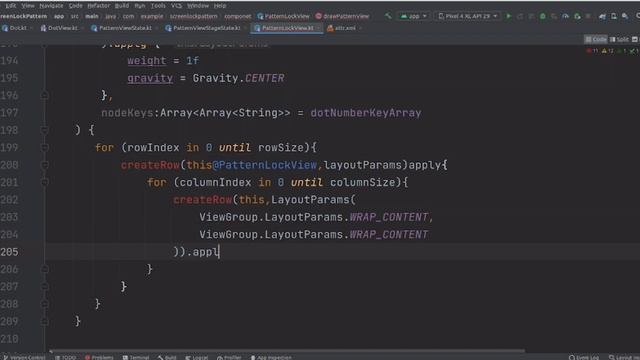640x360 pixels.
Task: Collapse fold marker at line 201
Action: pyautogui.click(x=44, y=182)
